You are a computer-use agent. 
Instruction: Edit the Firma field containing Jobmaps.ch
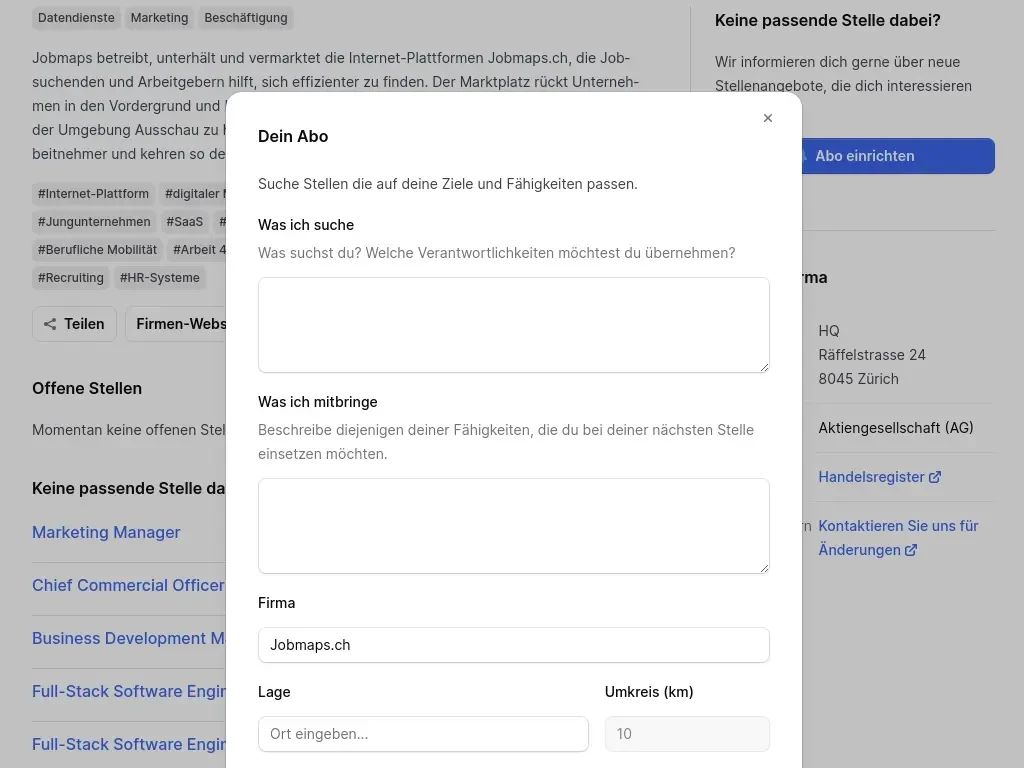(x=513, y=645)
